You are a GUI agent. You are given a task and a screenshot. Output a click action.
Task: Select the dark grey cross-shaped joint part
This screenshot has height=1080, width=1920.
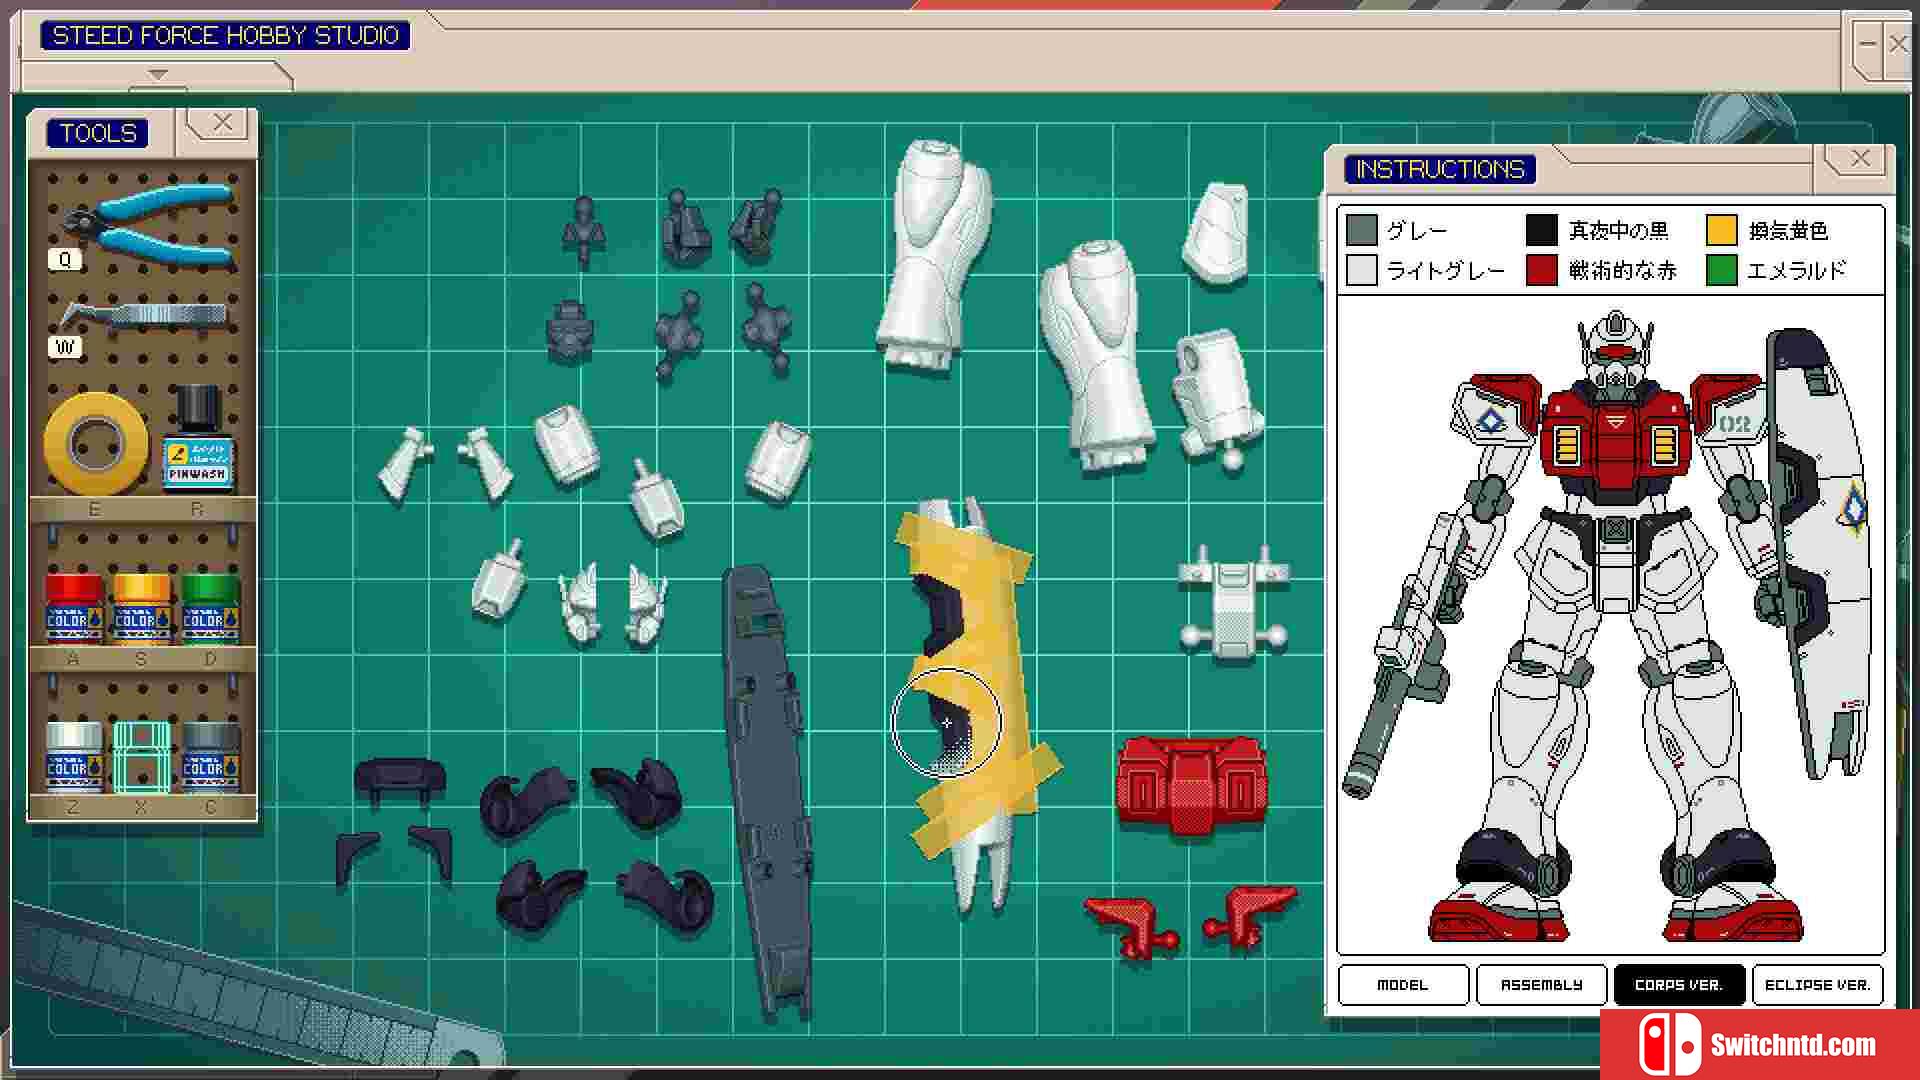click(x=678, y=333)
